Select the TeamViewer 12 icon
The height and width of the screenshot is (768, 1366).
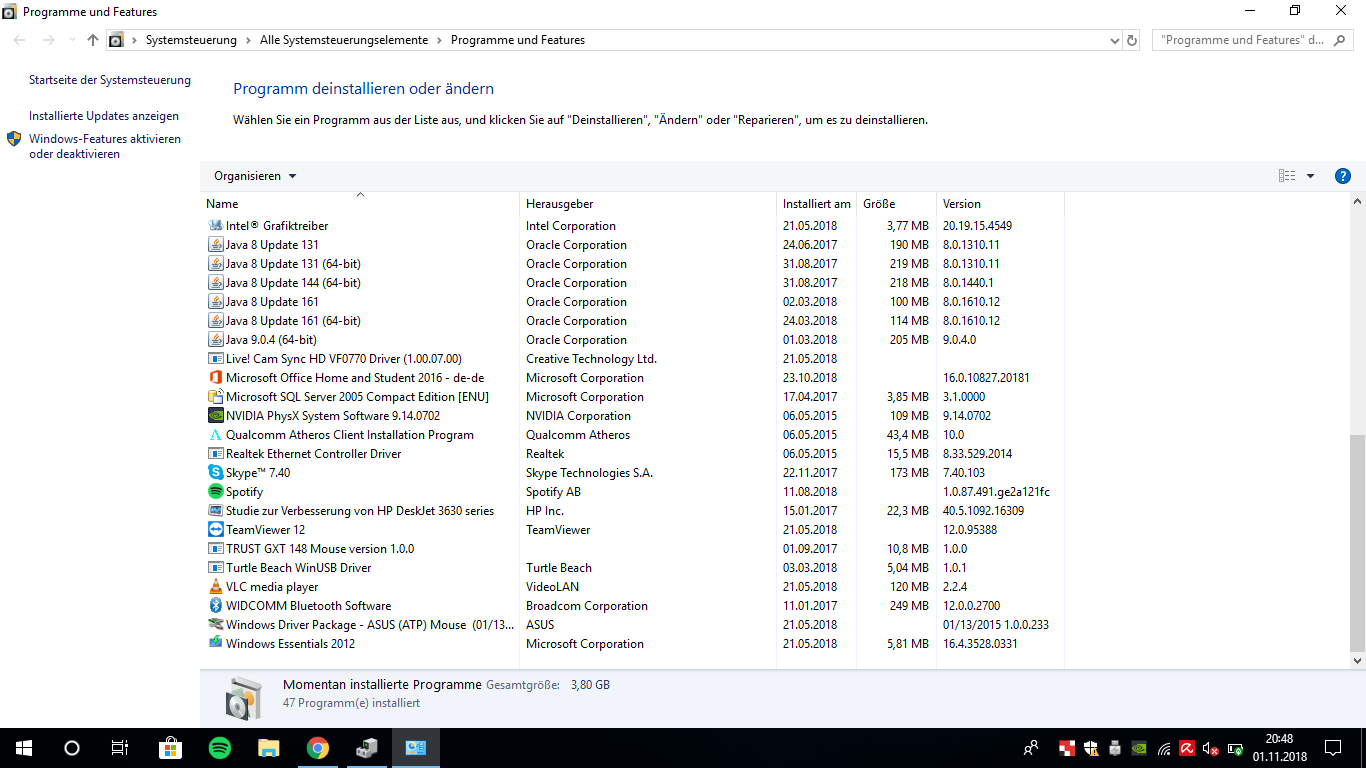point(215,530)
